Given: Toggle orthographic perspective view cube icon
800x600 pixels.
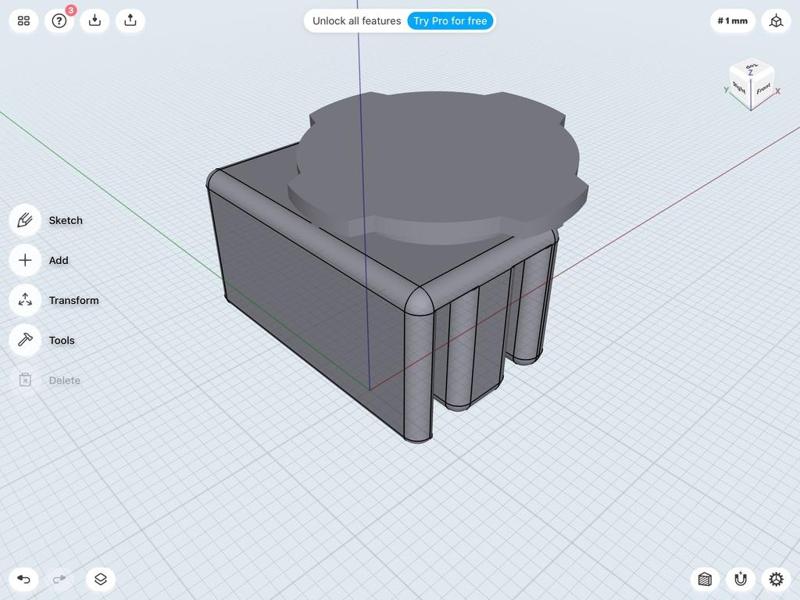Looking at the screenshot, I should coord(776,21).
